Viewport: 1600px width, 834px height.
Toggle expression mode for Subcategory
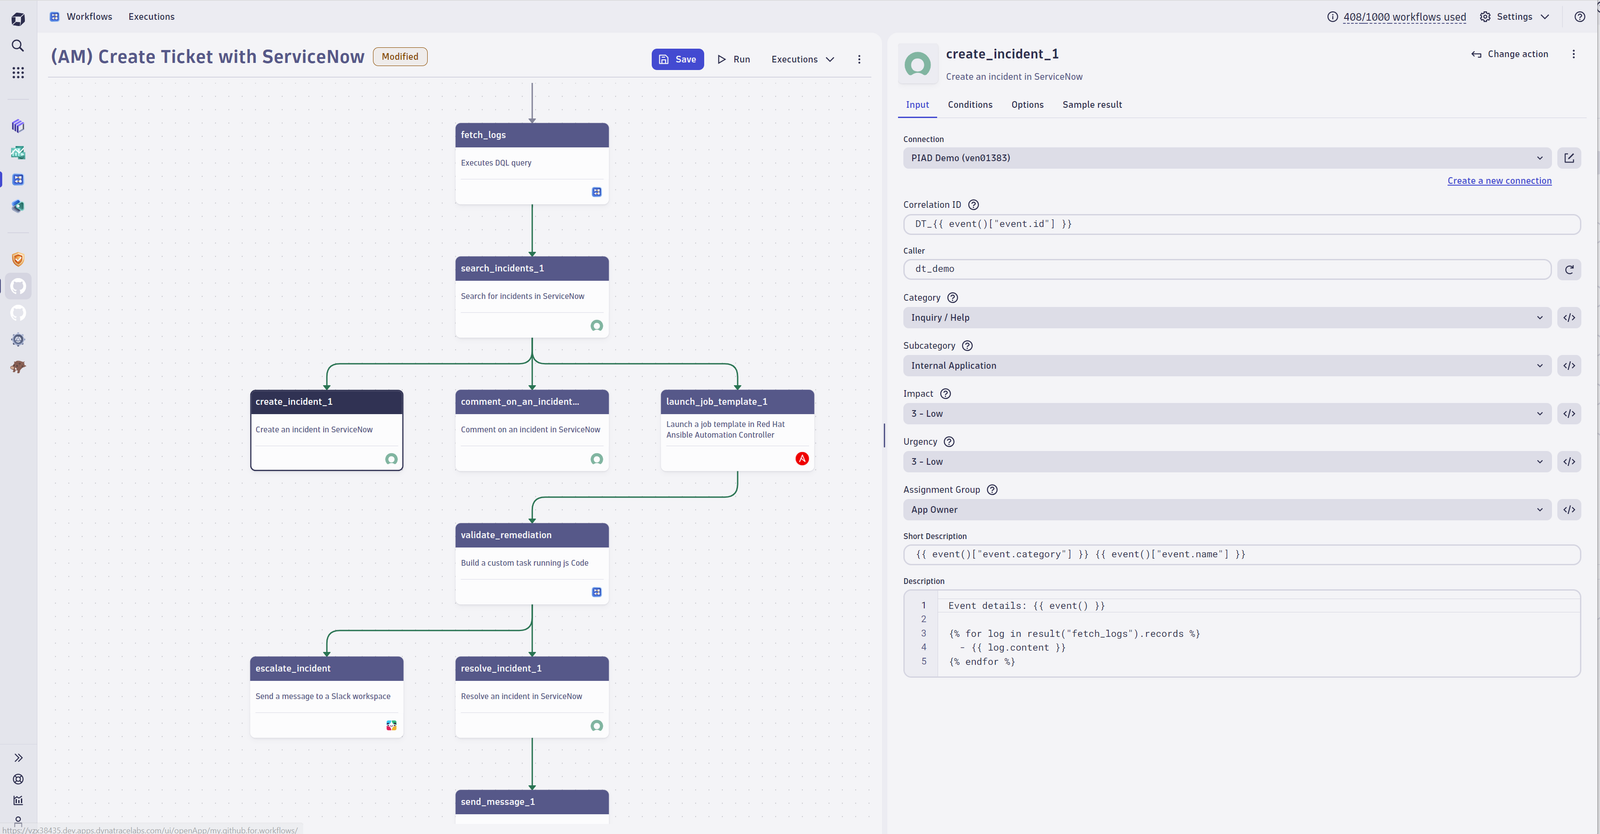coord(1569,366)
